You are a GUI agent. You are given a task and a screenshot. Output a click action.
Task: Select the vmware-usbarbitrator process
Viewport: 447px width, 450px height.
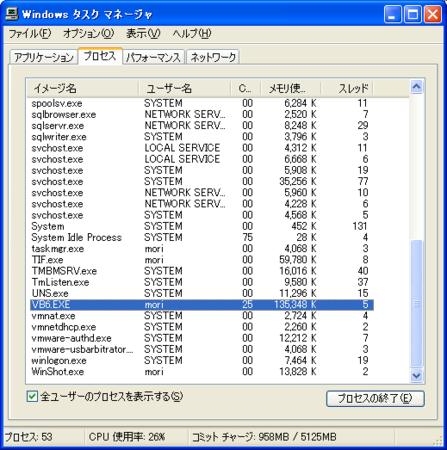tap(202, 349)
